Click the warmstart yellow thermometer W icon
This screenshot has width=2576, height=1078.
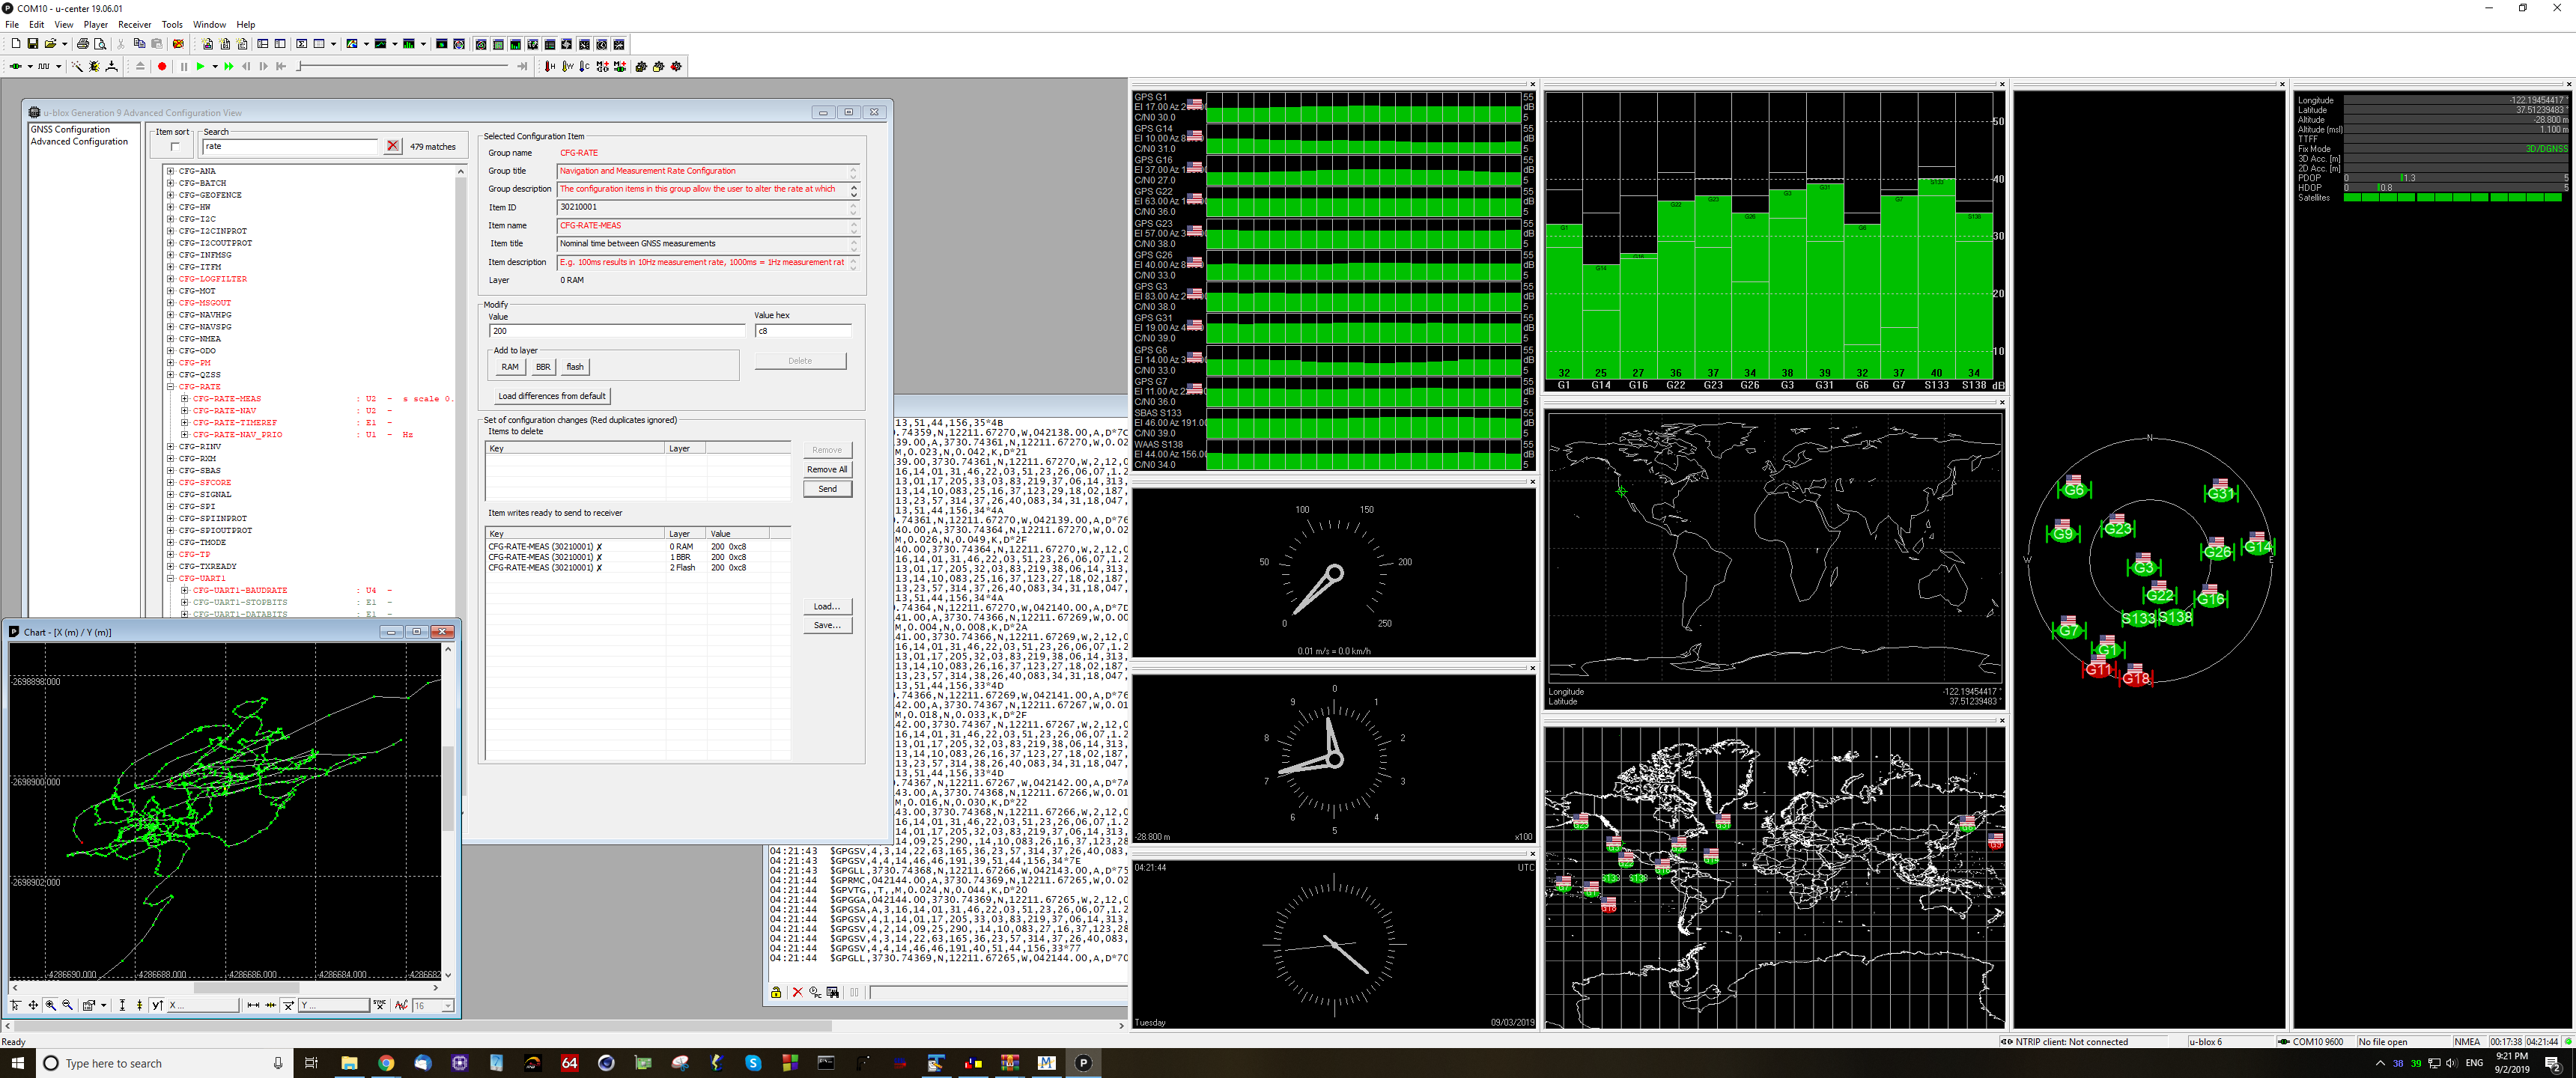568,67
